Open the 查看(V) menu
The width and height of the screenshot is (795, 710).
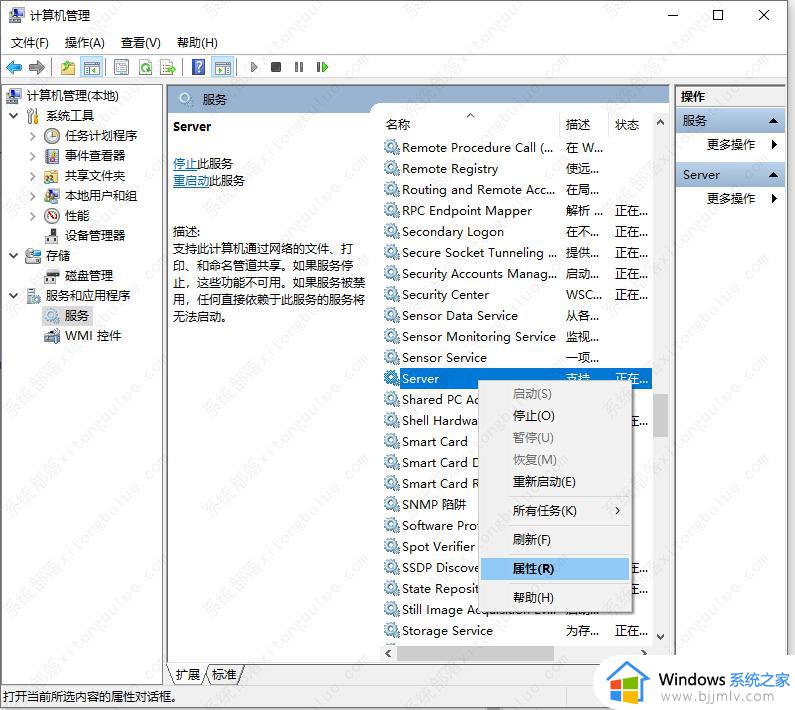(140, 43)
